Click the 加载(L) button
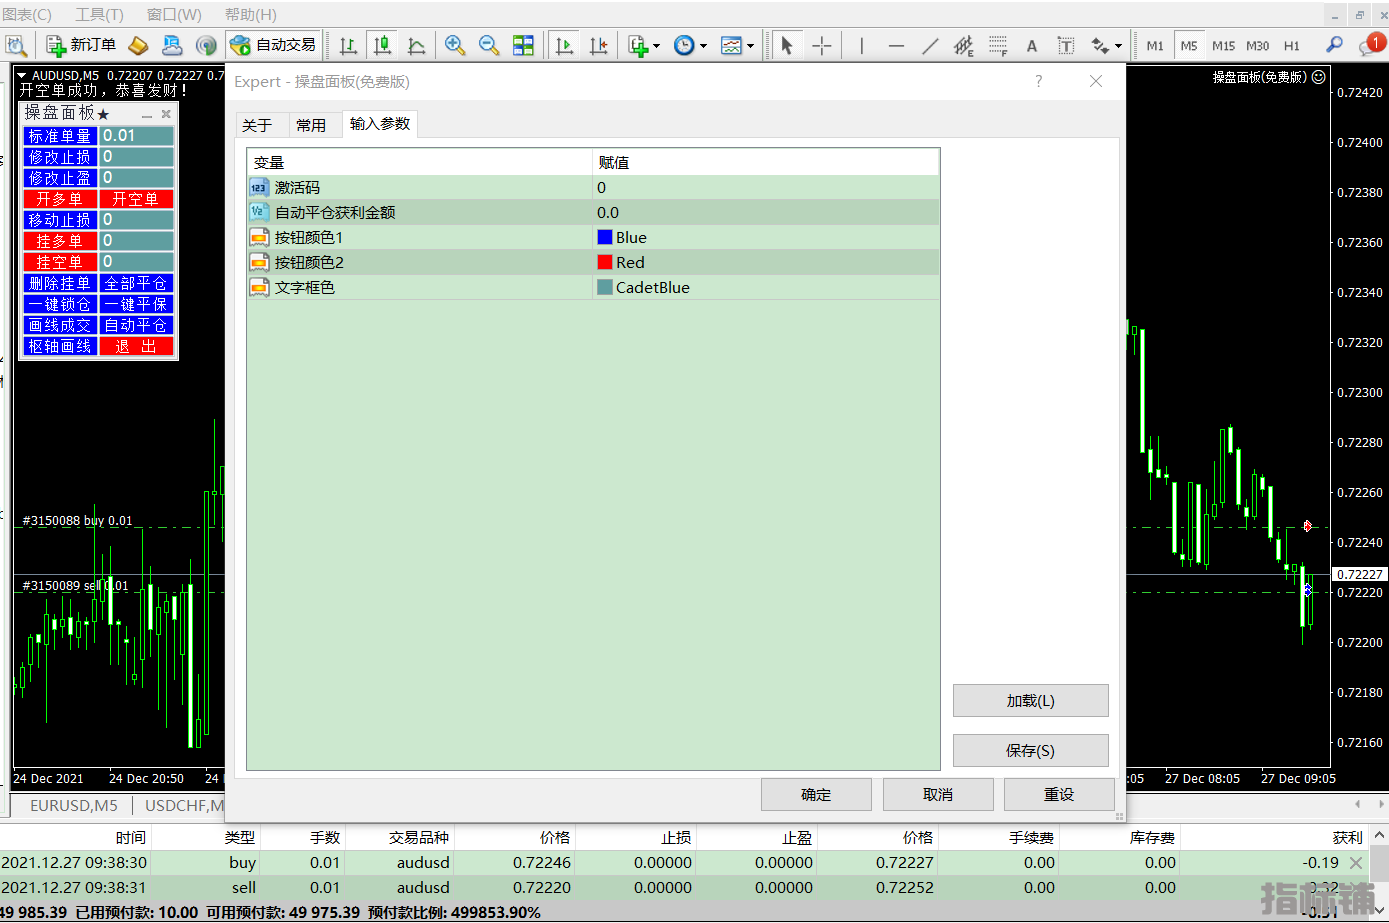The height and width of the screenshot is (923, 1389). (1031, 701)
